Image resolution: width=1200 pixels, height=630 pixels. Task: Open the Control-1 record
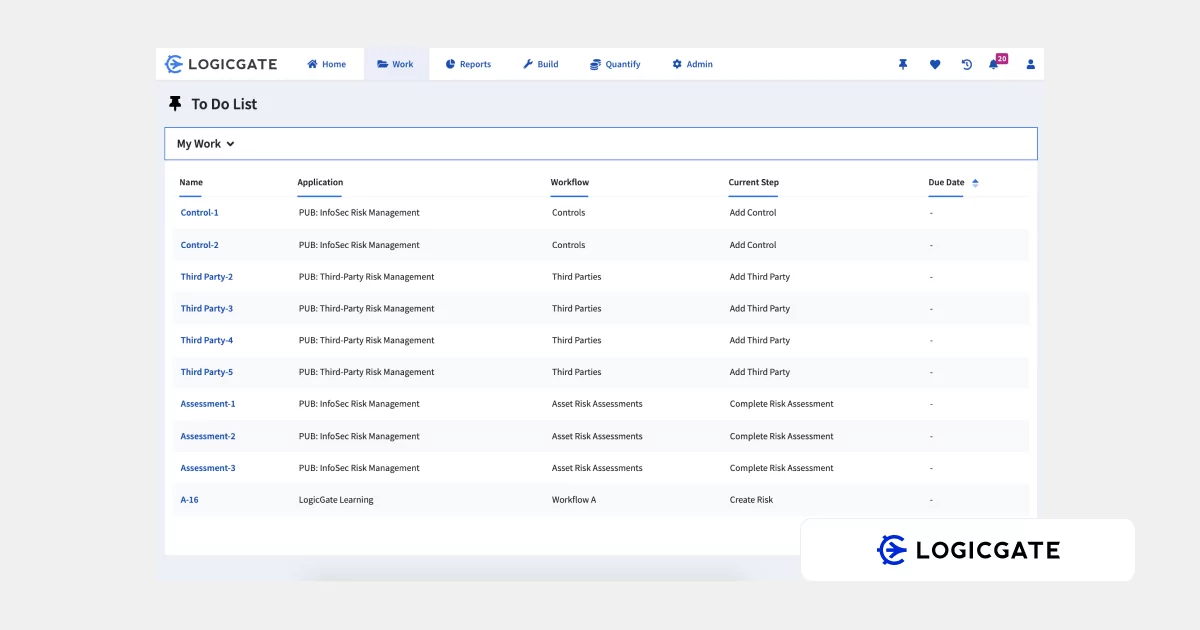pyautogui.click(x=200, y=213)
